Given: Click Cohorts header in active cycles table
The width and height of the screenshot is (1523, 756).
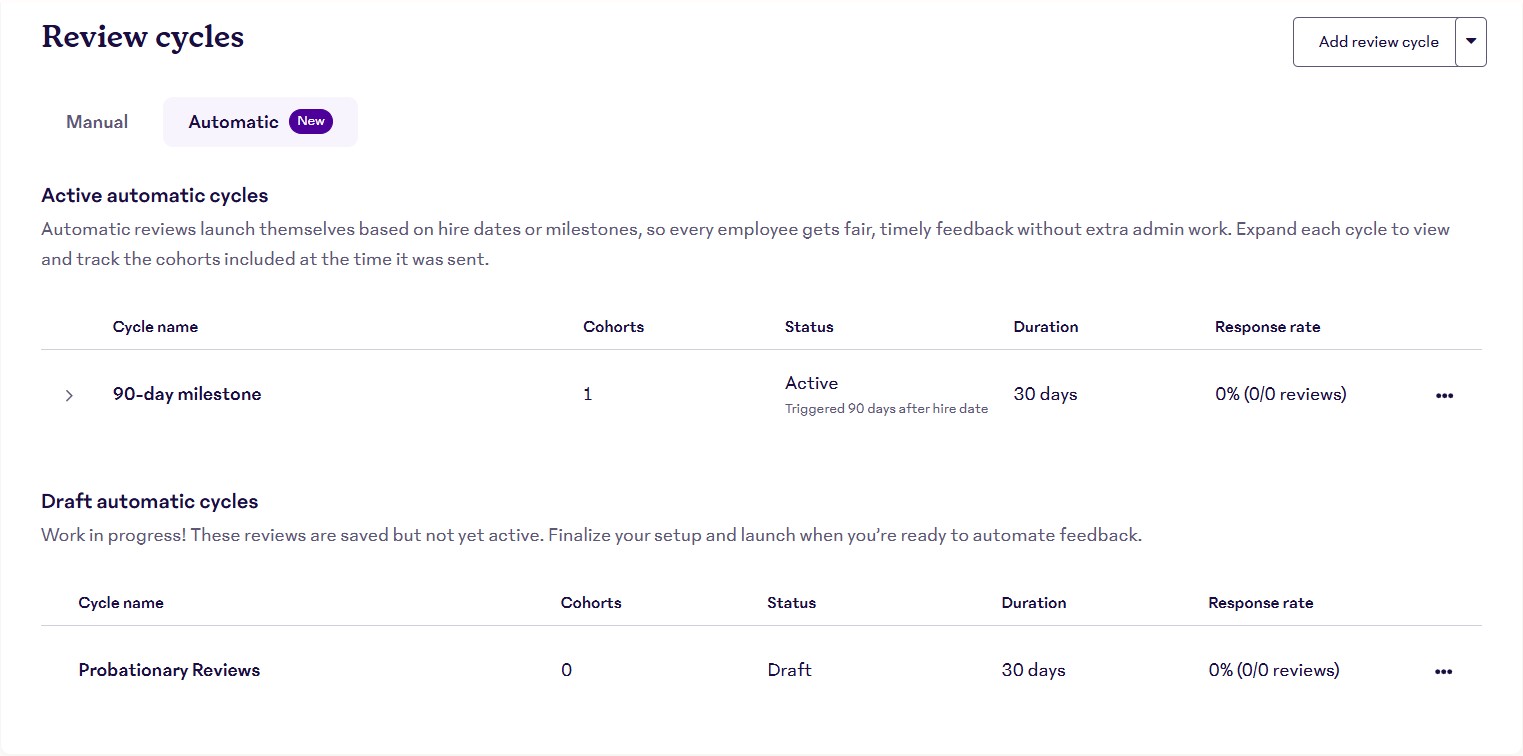Looking at the screenshot, I should point(614,327).
